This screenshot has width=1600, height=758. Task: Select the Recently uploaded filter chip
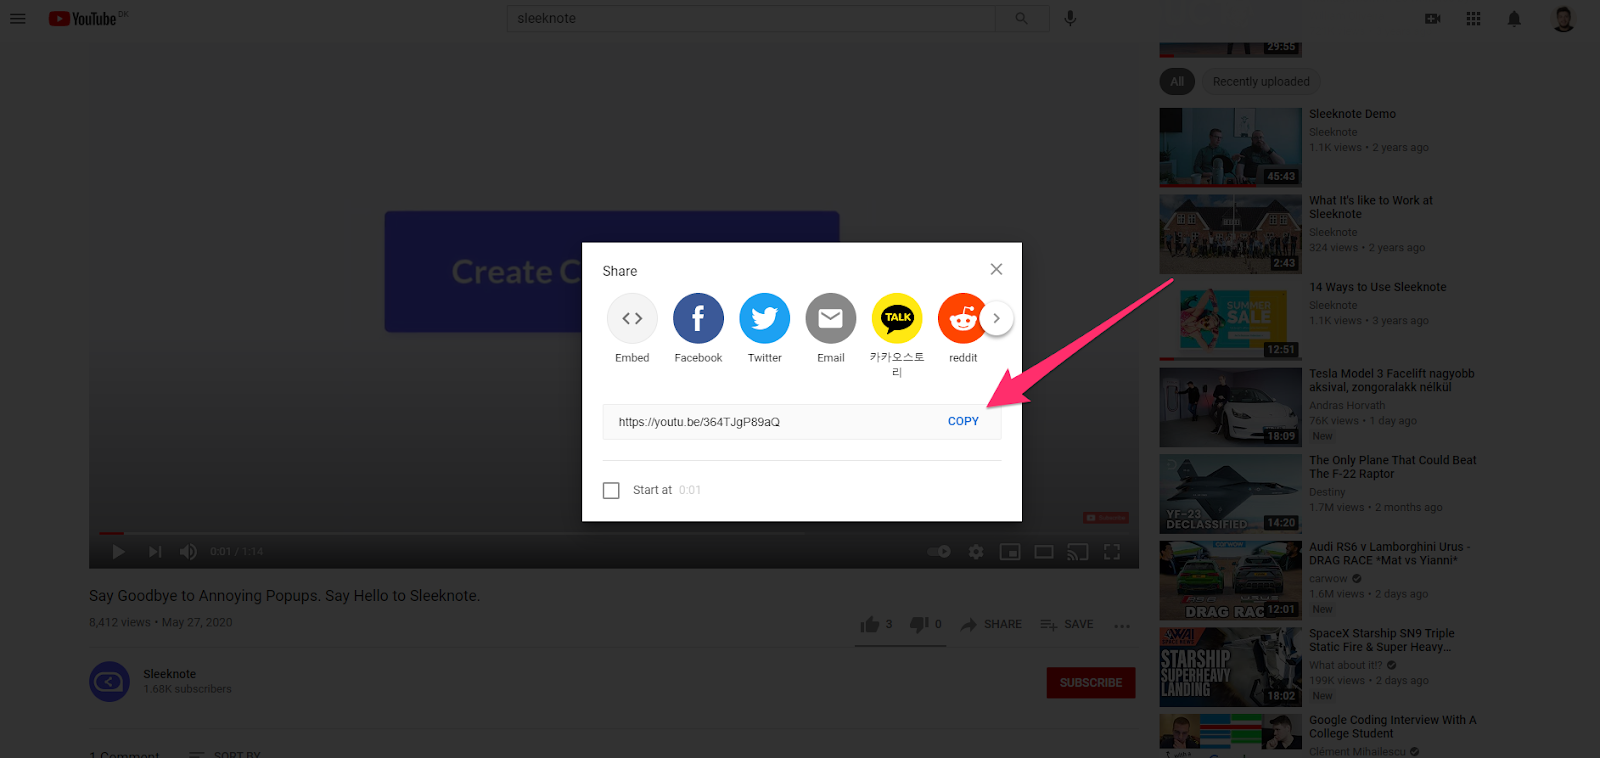click(x=1261, y=82)
